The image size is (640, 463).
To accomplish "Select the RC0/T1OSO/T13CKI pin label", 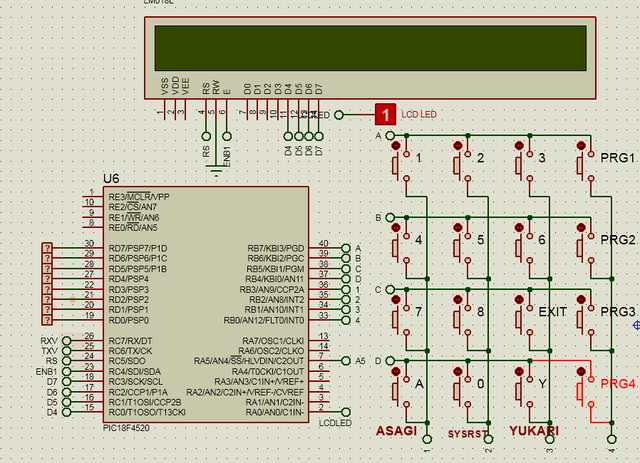I will click(147, 412).
